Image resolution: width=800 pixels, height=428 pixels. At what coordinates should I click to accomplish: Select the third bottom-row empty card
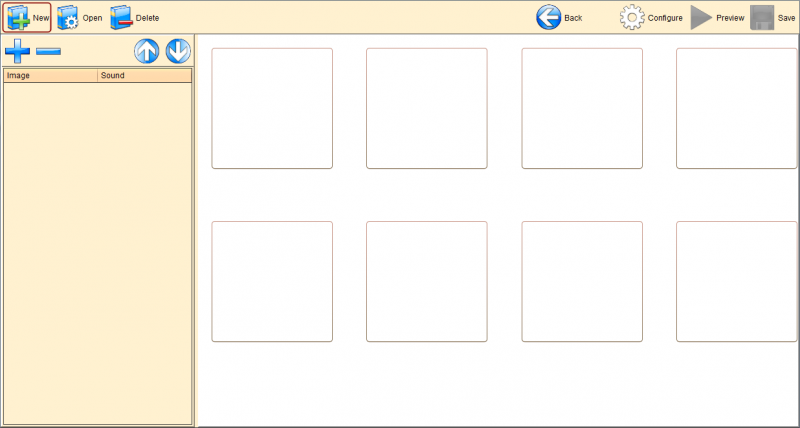pyautogui.click(x=582, y=281)
